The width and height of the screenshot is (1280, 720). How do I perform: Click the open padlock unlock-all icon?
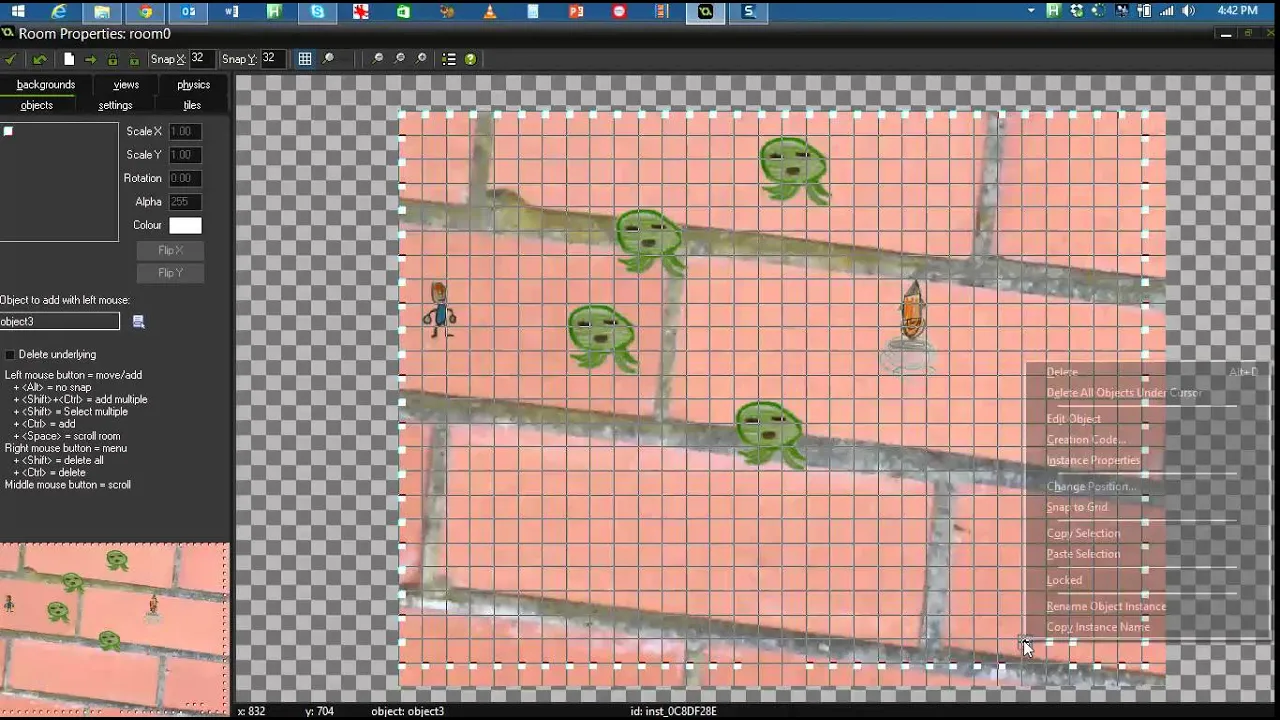[134, 59]
